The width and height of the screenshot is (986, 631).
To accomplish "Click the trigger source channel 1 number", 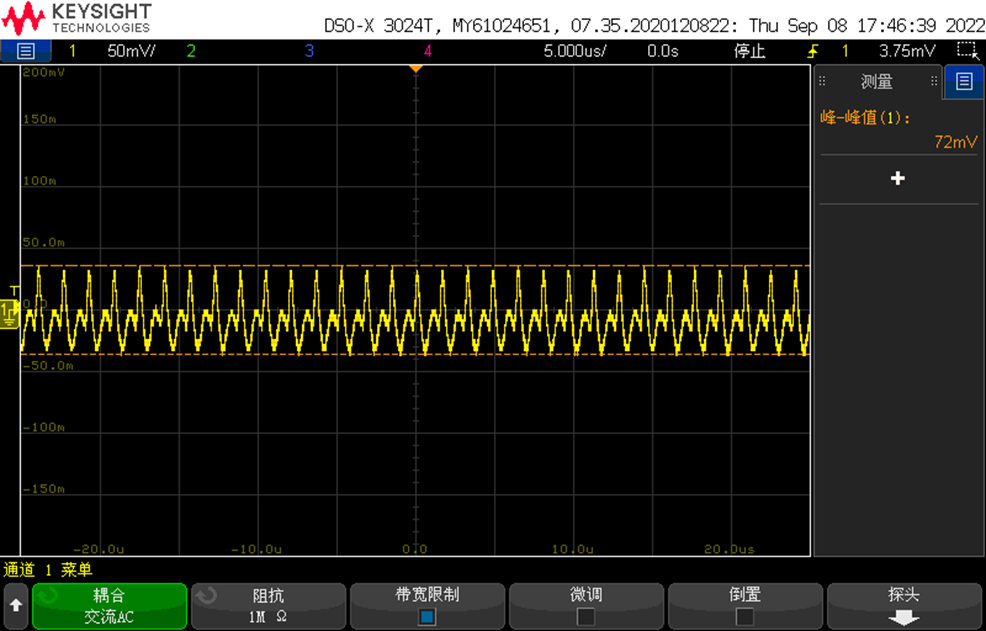I will pos(845,51).
